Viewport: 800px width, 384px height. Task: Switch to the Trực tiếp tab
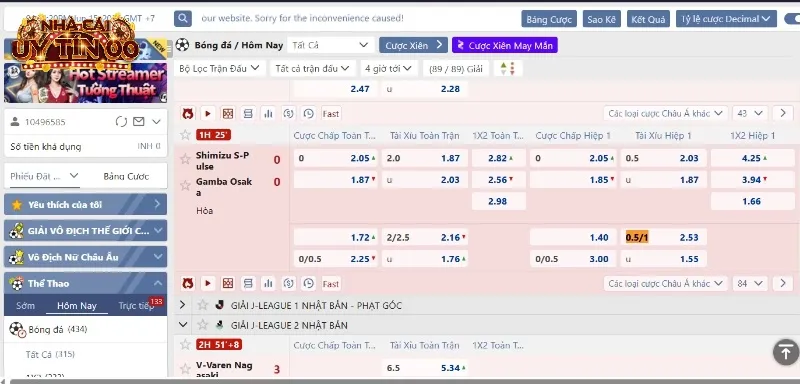pos(136,306)
